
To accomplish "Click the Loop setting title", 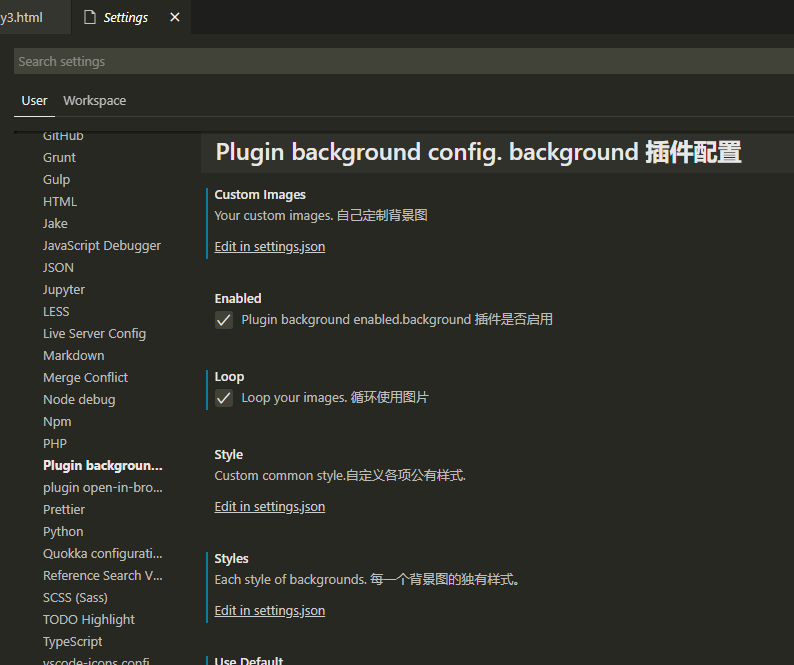I will [229, 377].
